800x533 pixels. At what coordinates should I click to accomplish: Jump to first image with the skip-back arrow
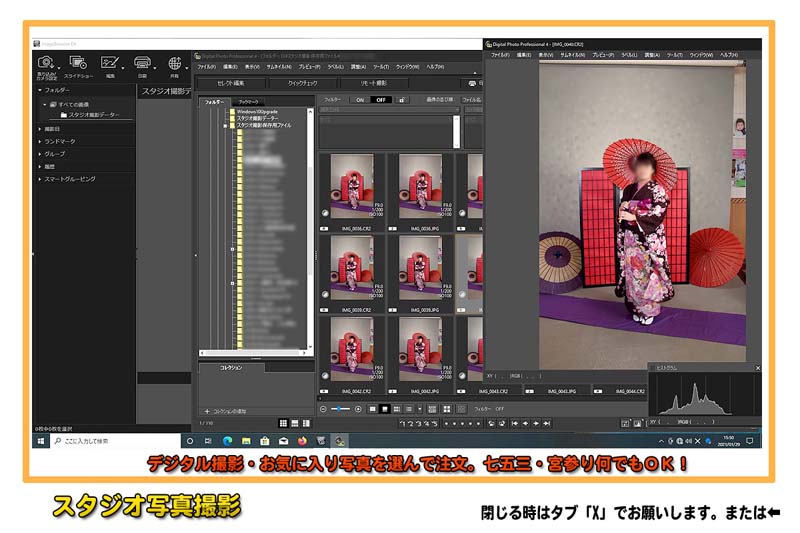515,423
